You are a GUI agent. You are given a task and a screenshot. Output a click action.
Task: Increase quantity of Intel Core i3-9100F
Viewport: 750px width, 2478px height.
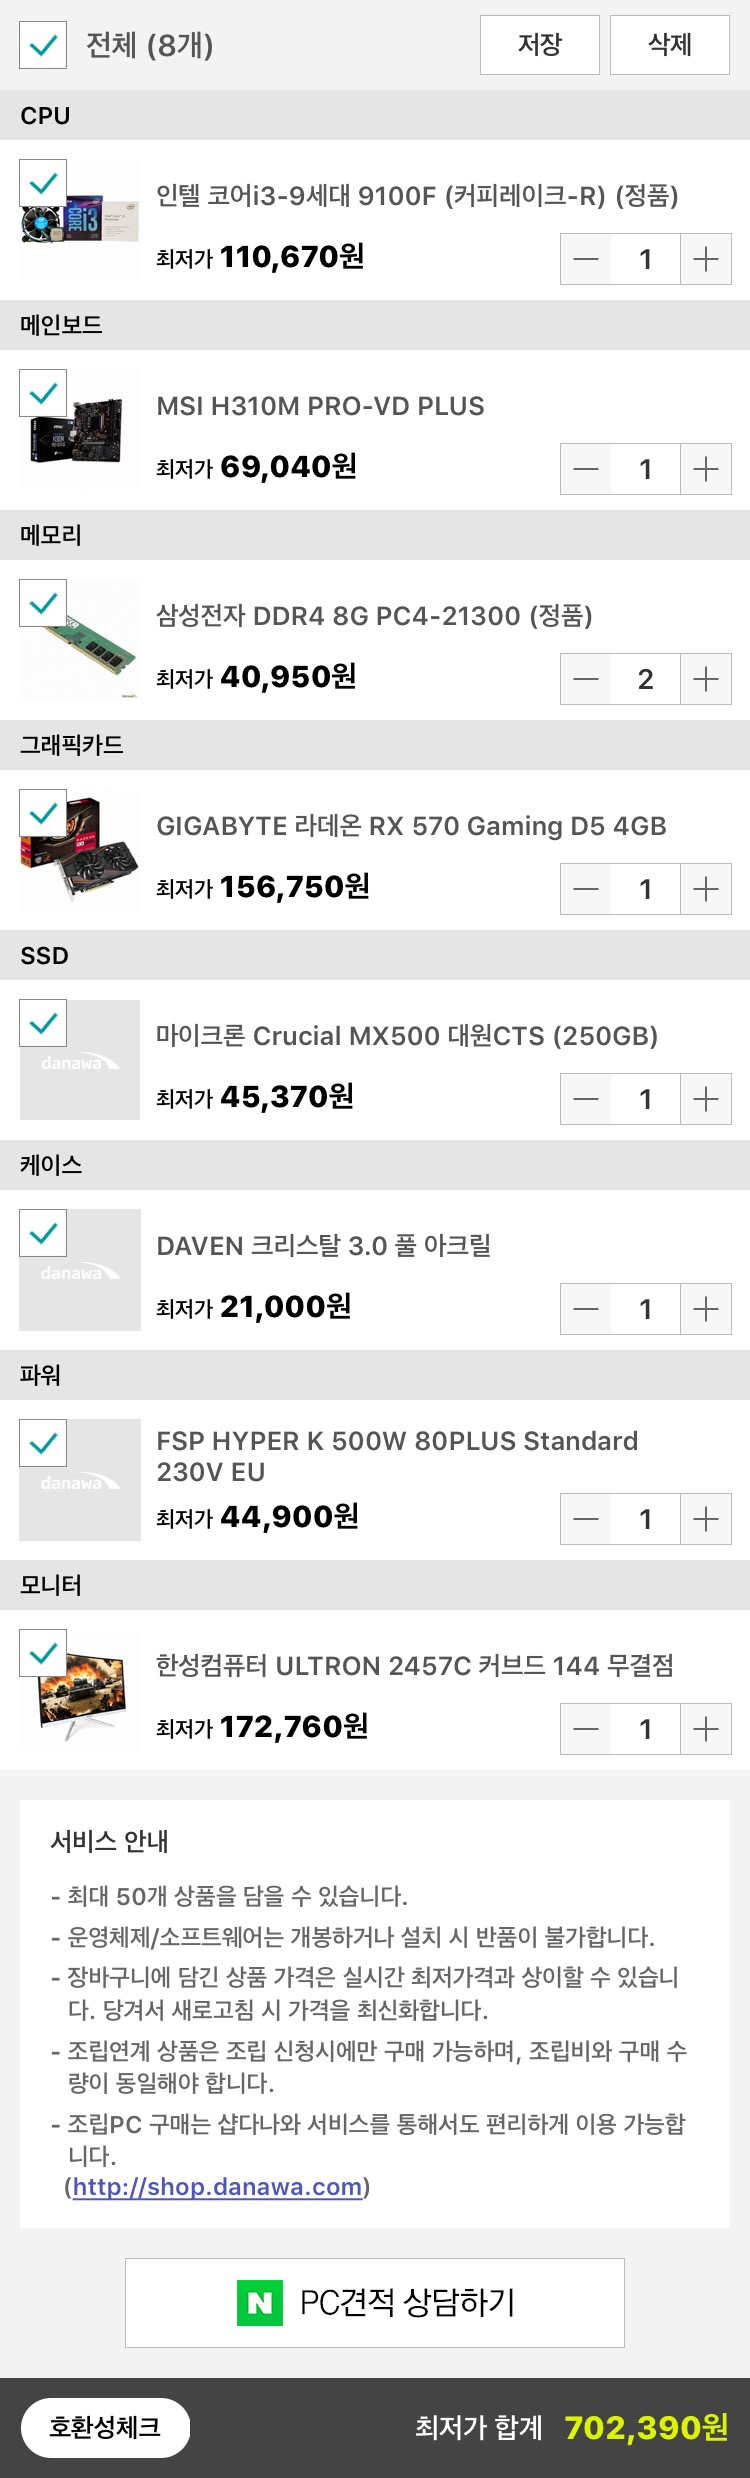click(x=706, y=259)
